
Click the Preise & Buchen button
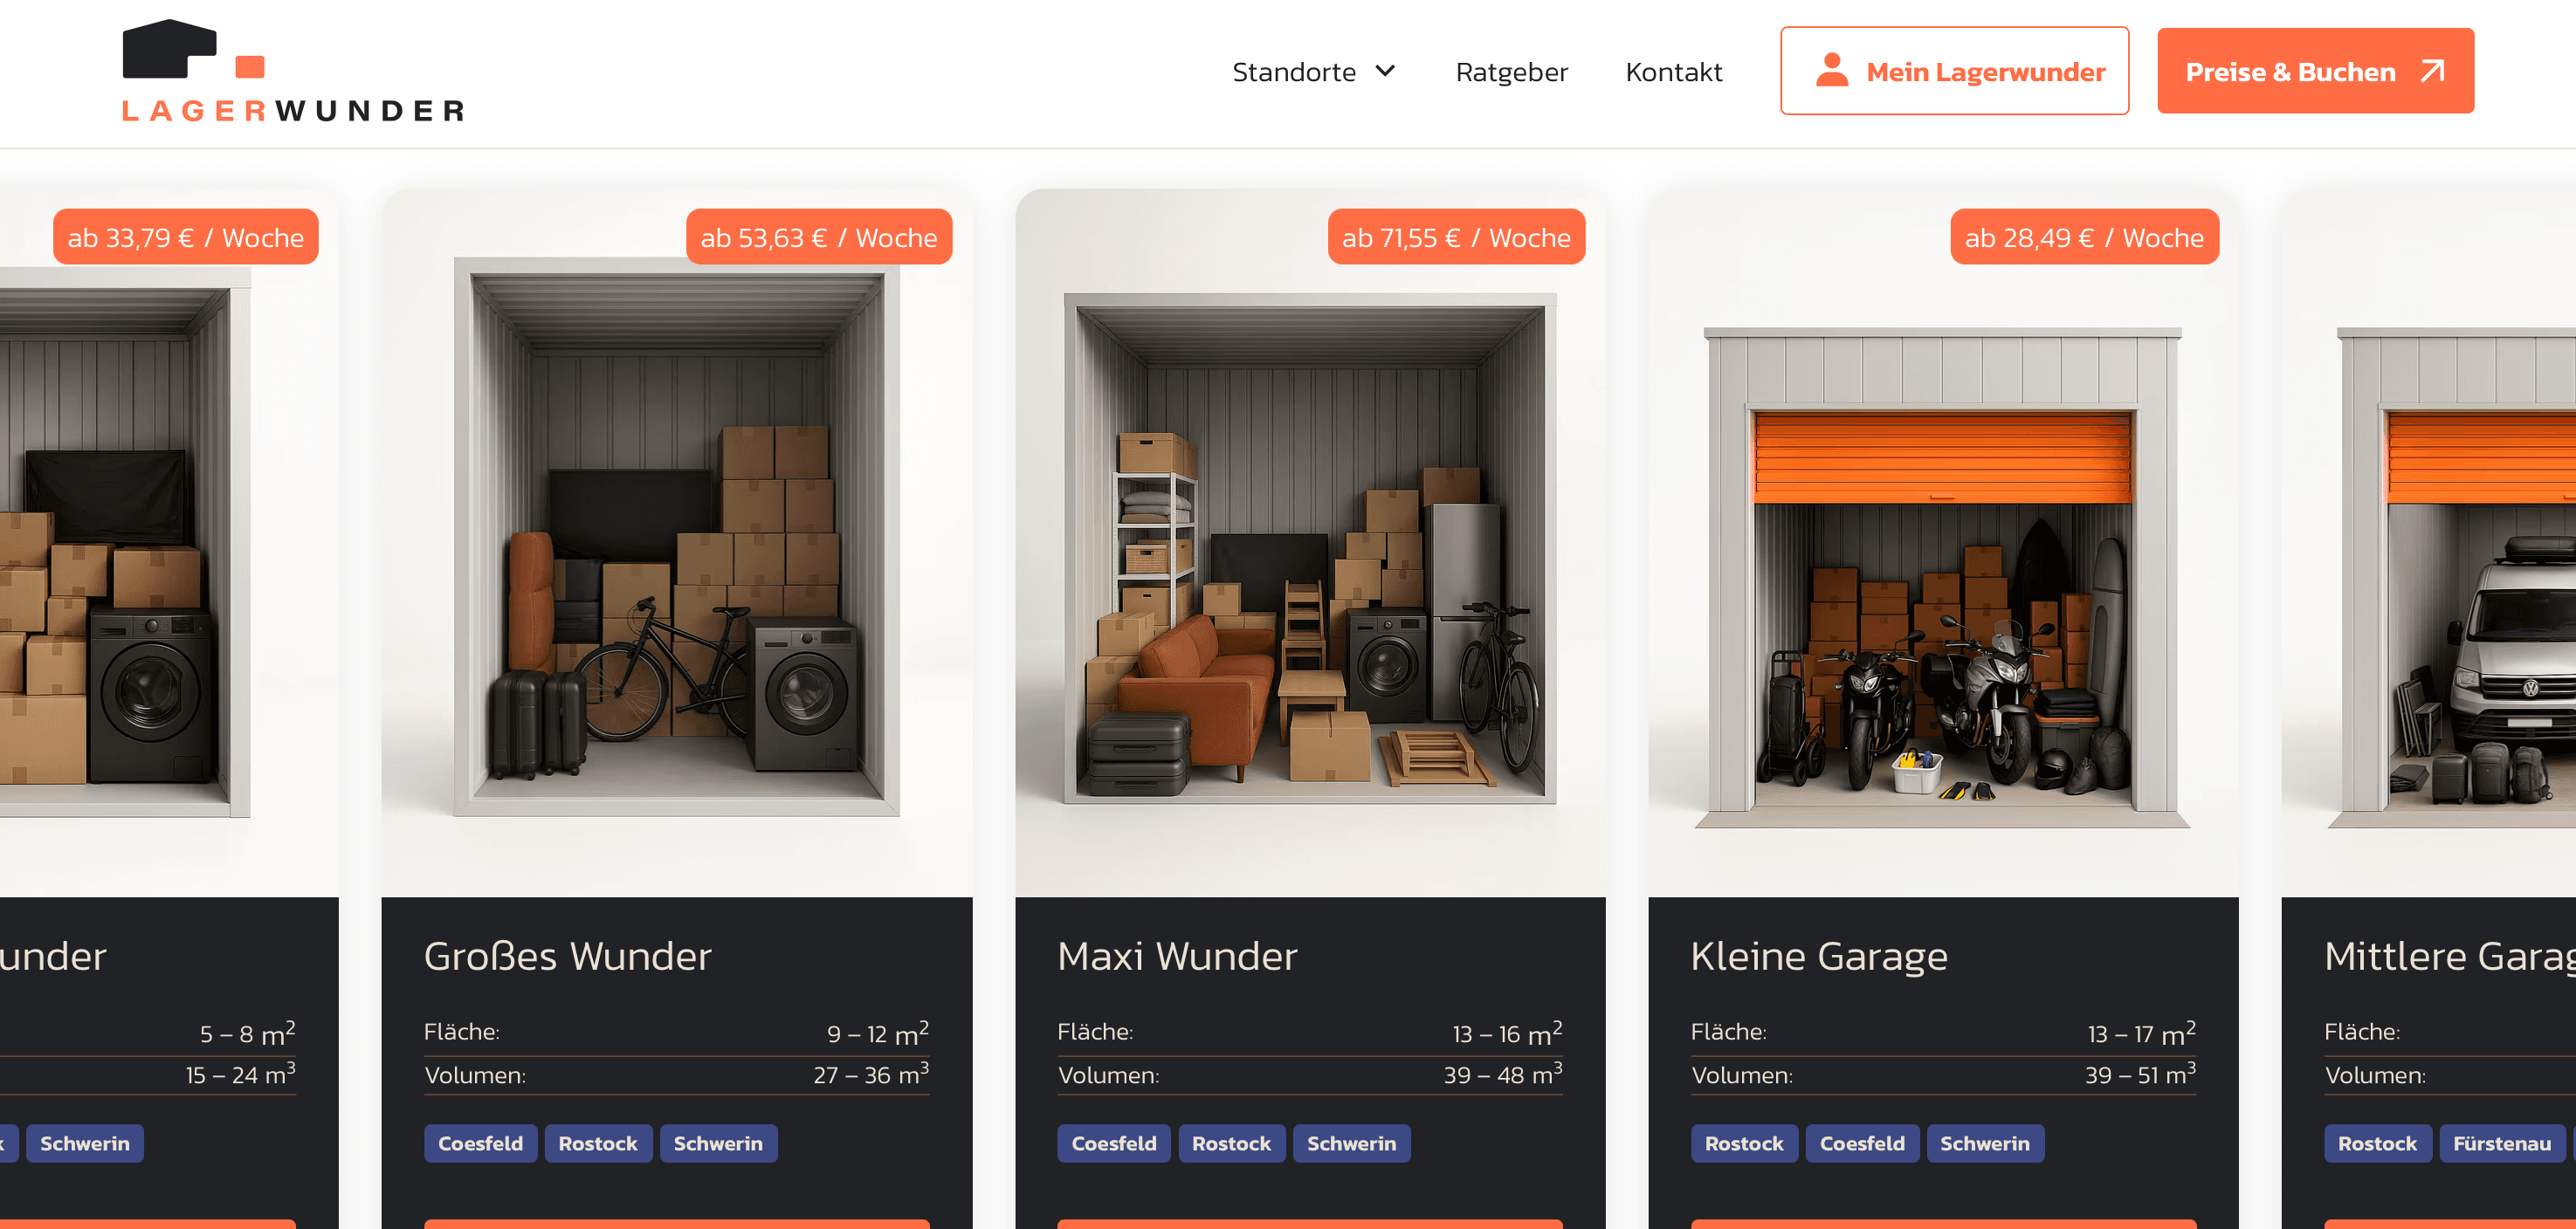coord(2315,71)
